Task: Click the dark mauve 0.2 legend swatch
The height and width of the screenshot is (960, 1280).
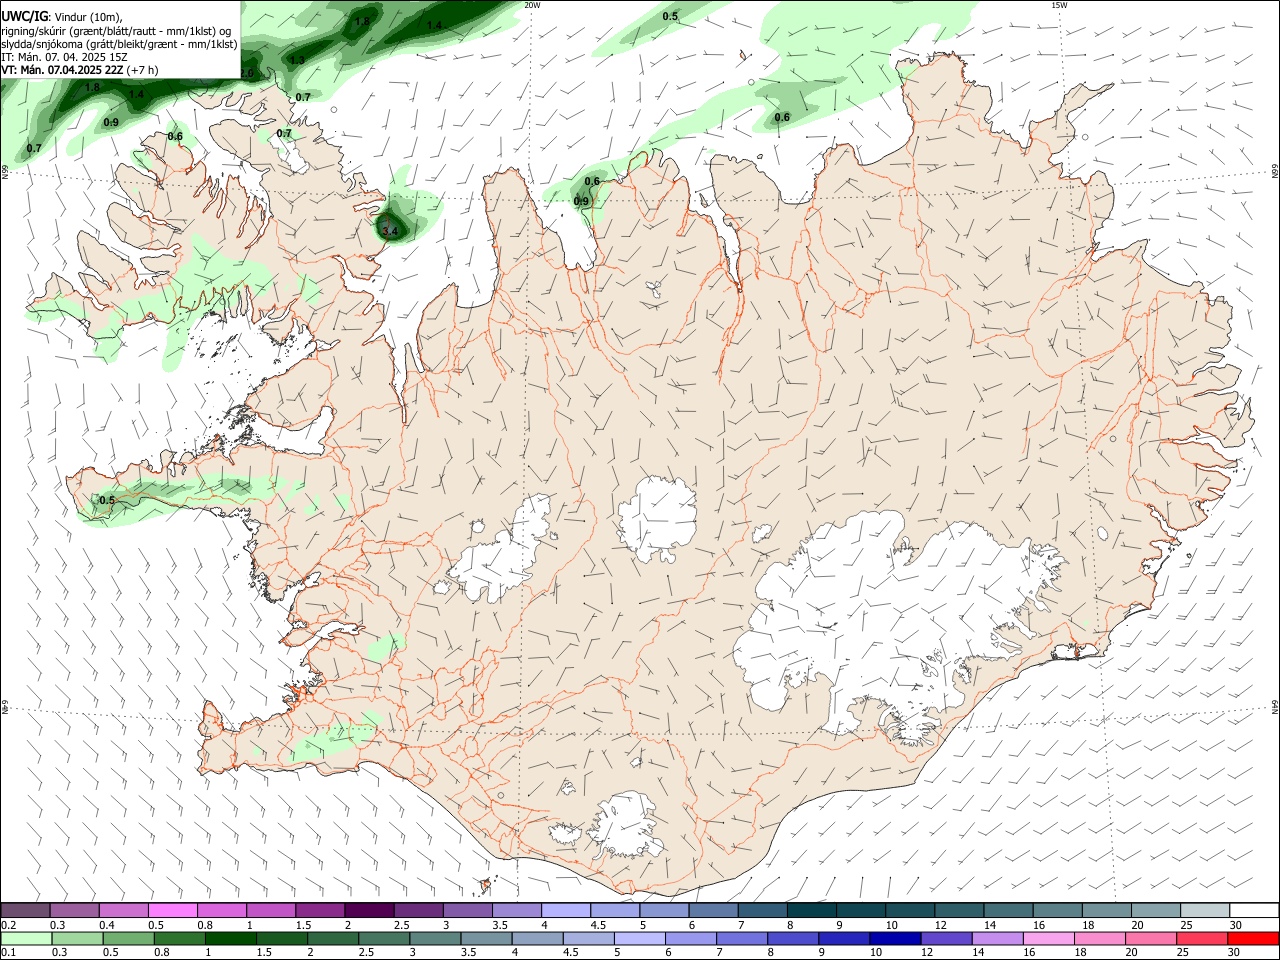Action: pos(25,911)
